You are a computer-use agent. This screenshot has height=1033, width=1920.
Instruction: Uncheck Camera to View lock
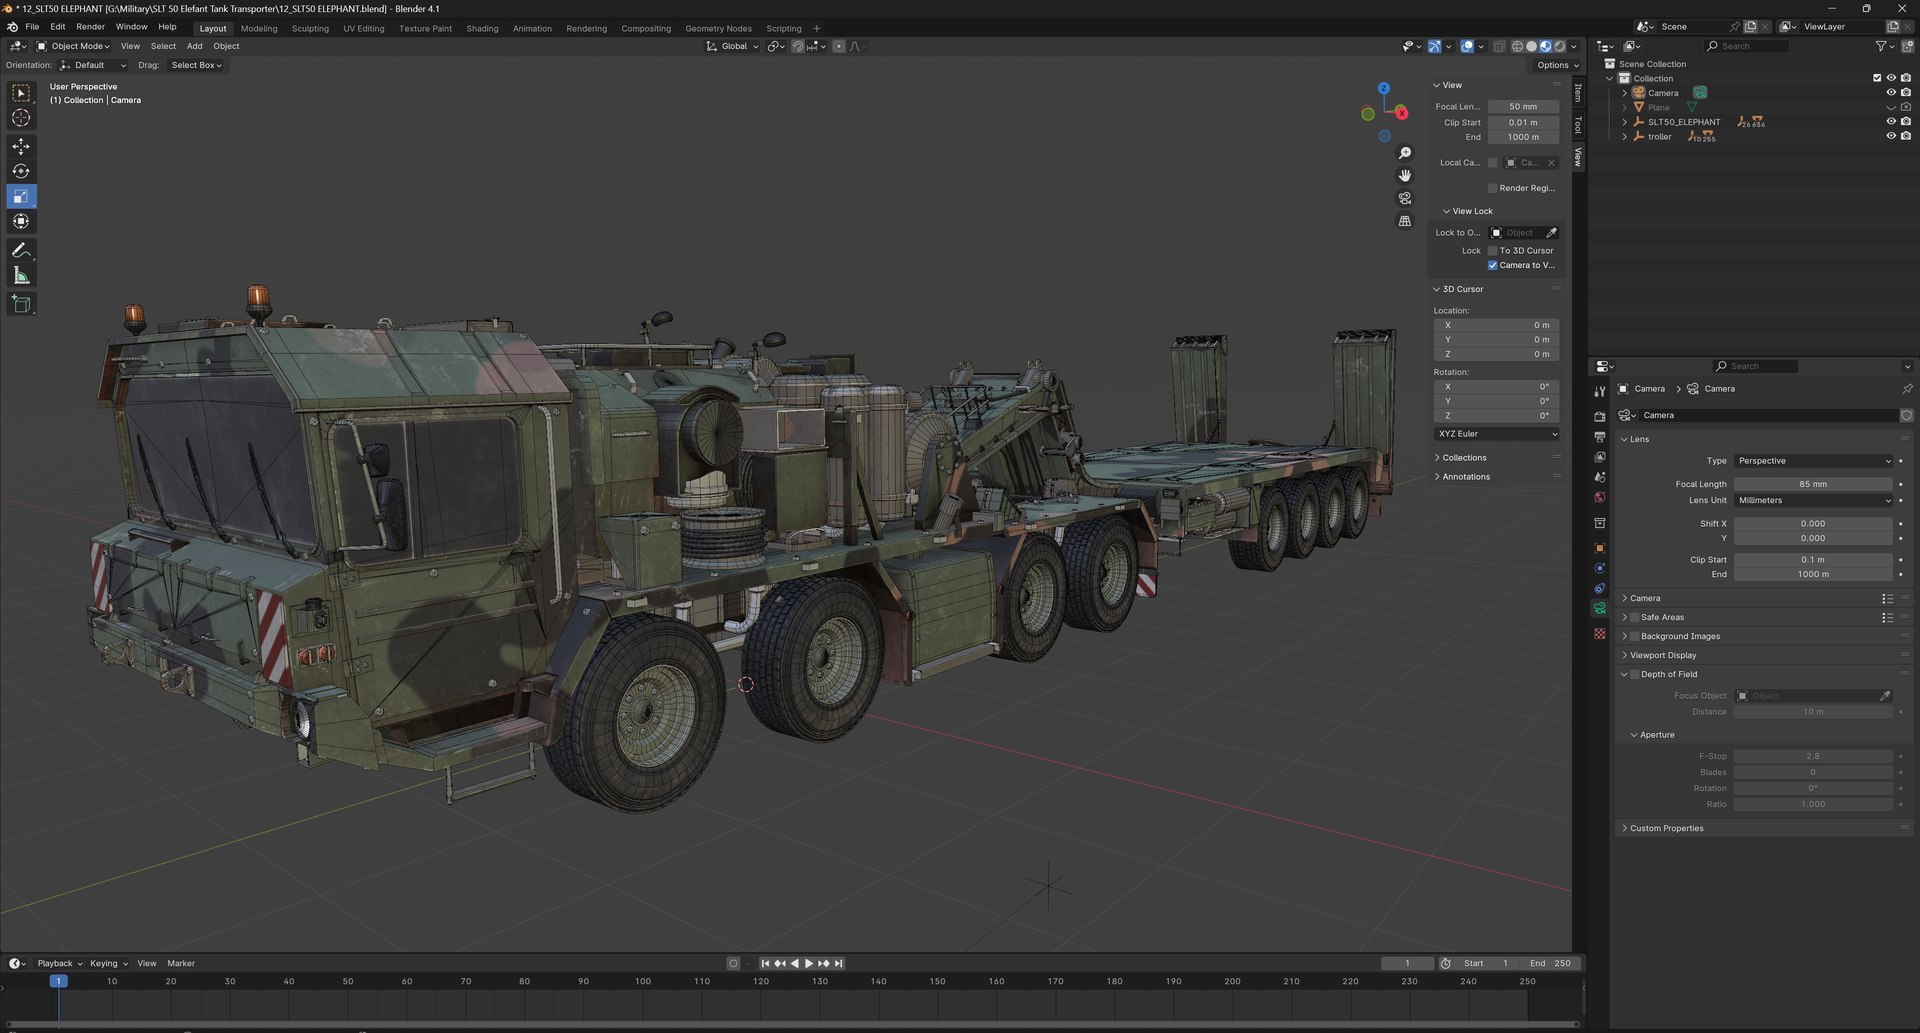(1493, 265)
